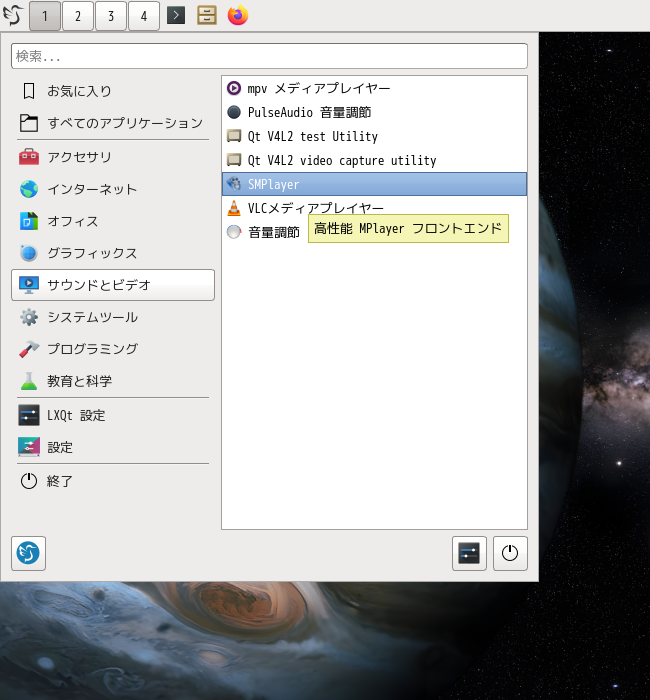Image resolution: width=650 pixels, height=700 pixels.
Task: Open the terminal launcher in the panel
Action: (176, 16)
